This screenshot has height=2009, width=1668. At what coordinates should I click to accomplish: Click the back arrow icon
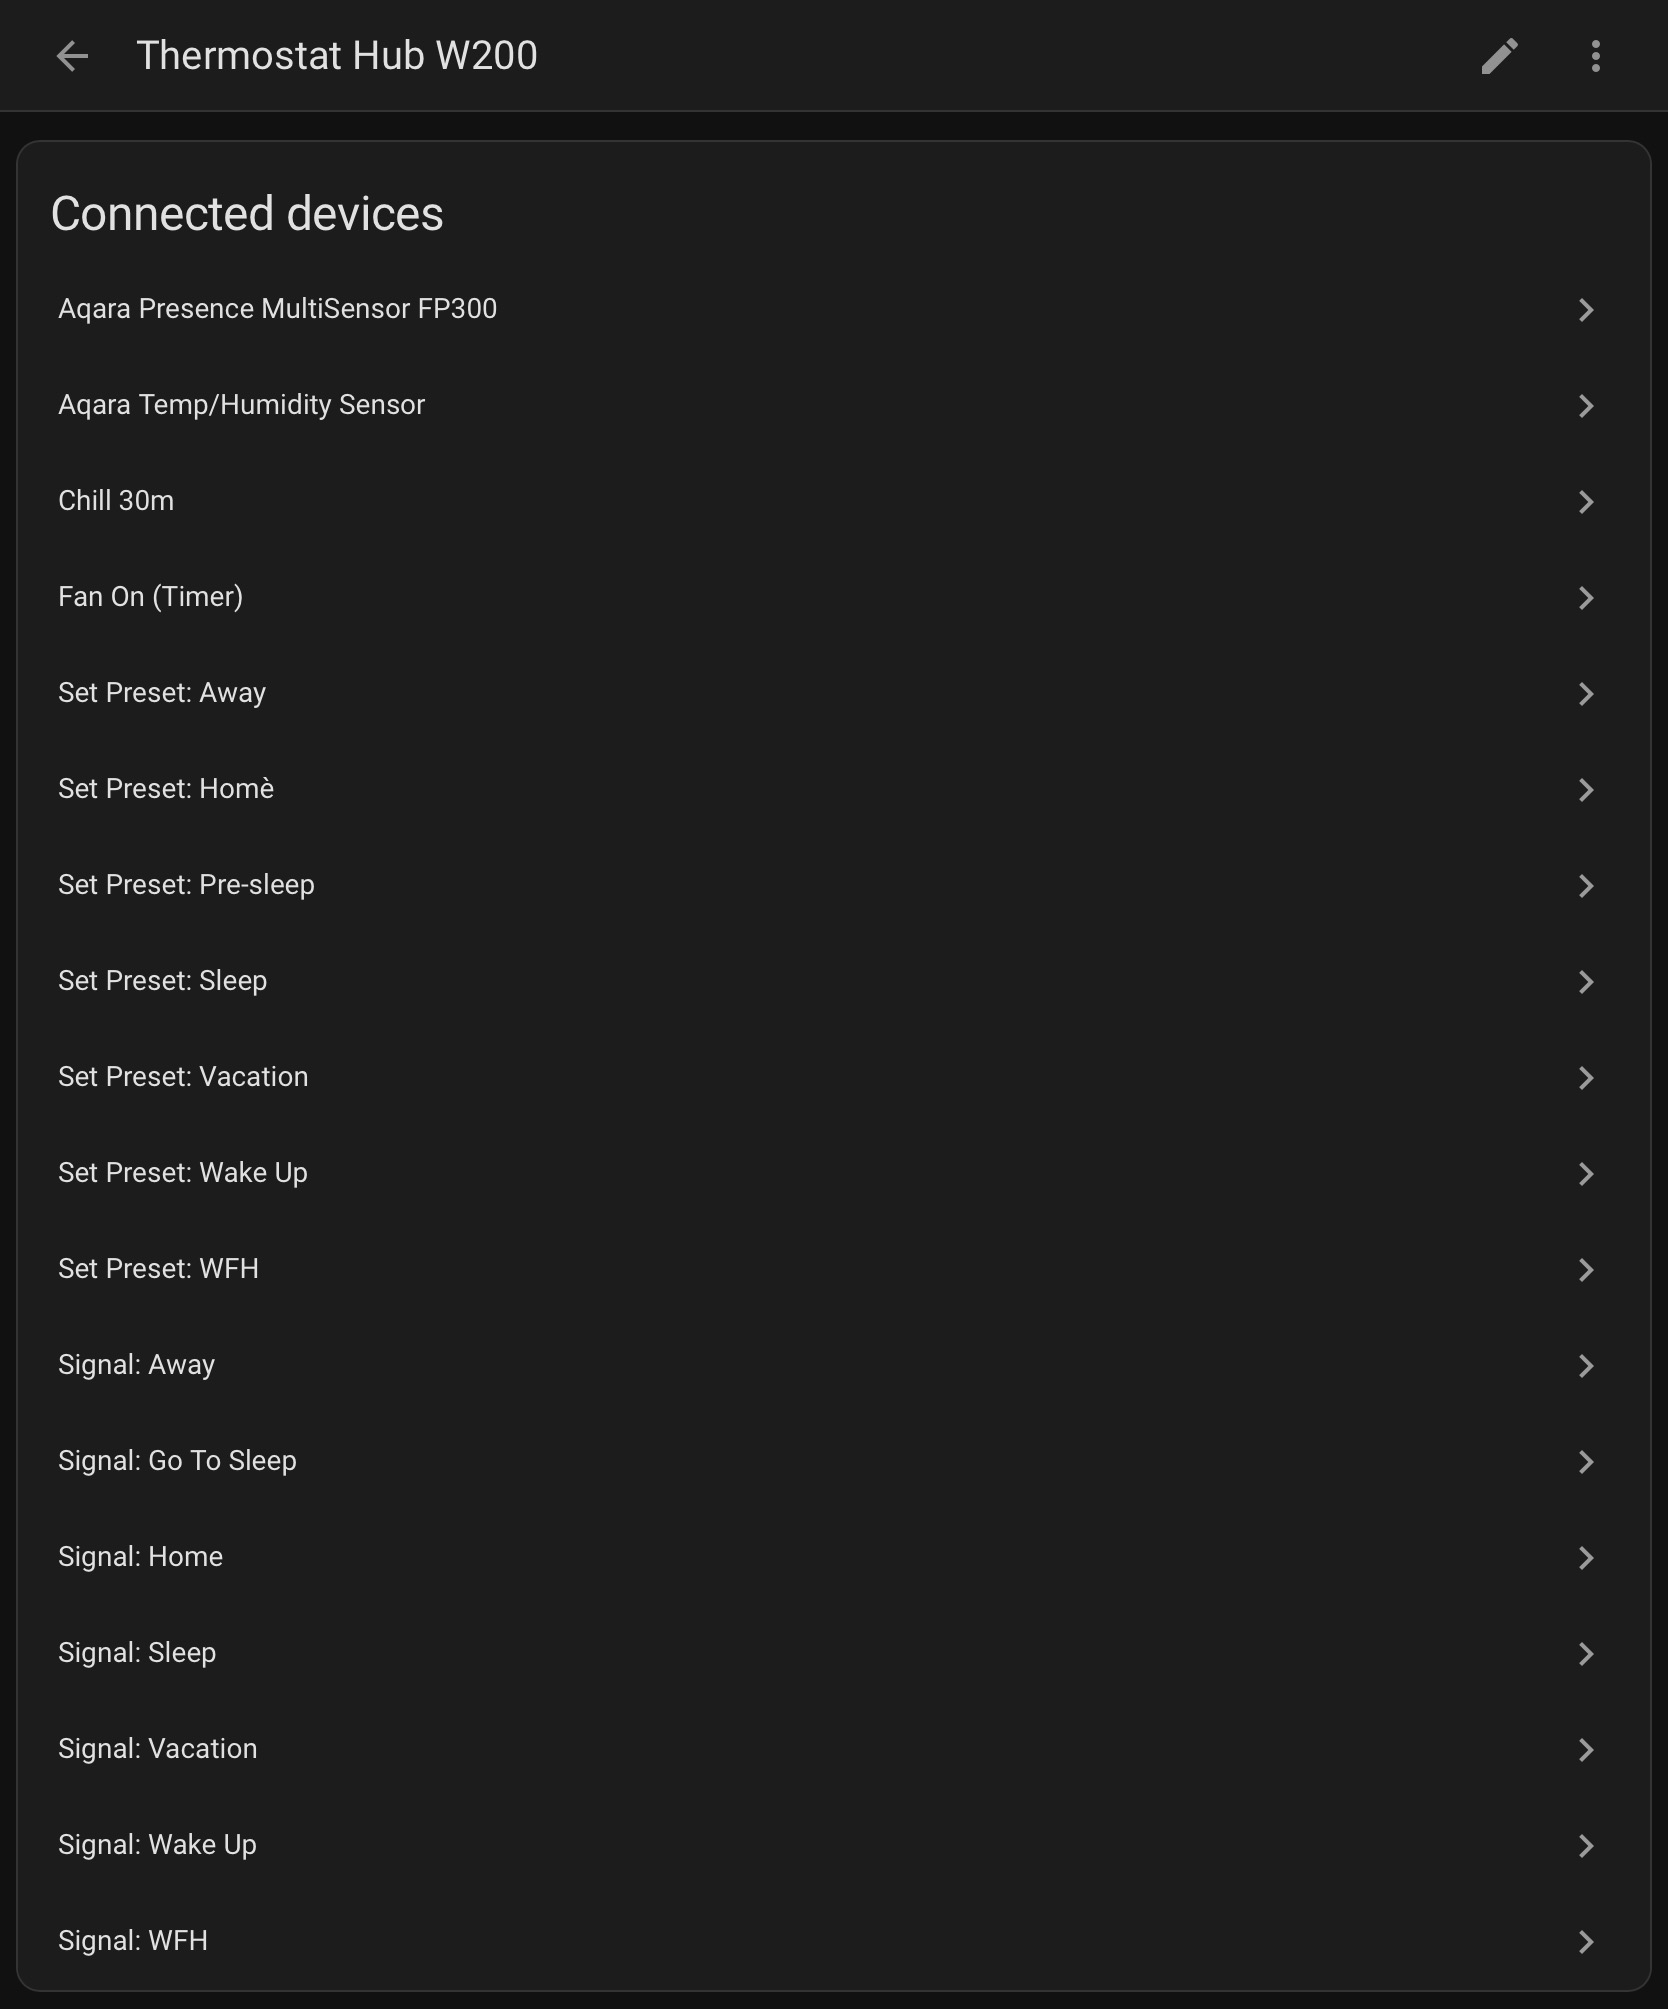coord(72,56)
